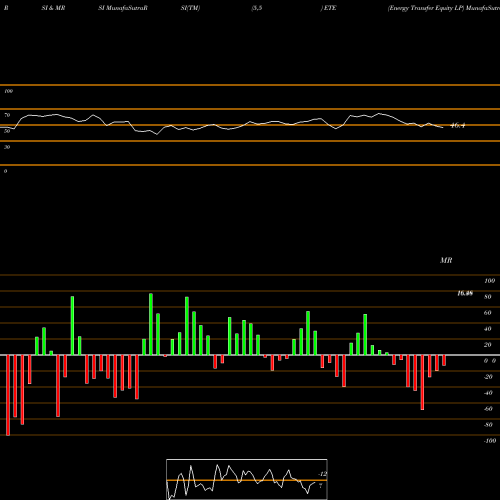Click the tallest green bar in the MR histogram
This screenshot has height=500, width=500.
(151, 324)
